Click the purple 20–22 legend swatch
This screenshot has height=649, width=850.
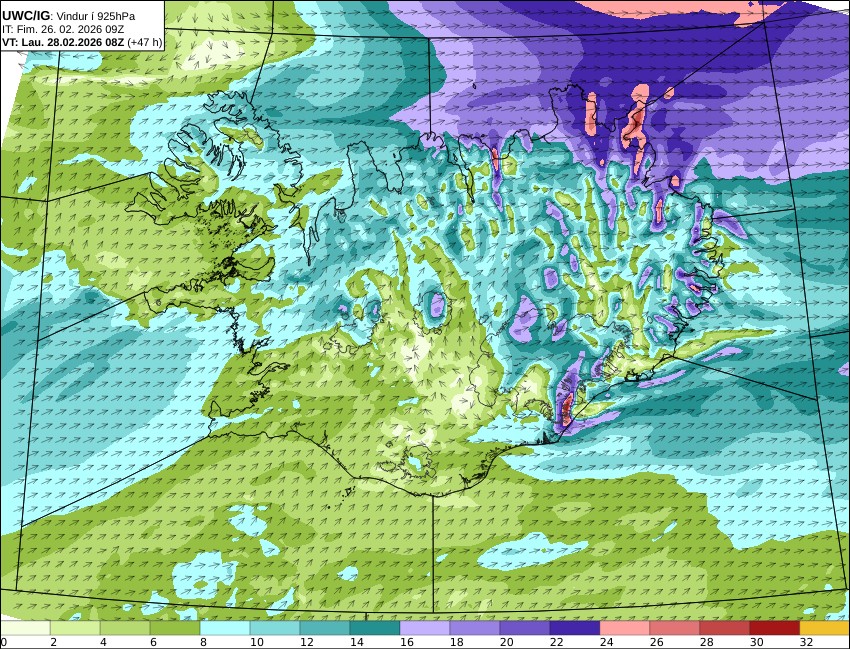[525, 628]
